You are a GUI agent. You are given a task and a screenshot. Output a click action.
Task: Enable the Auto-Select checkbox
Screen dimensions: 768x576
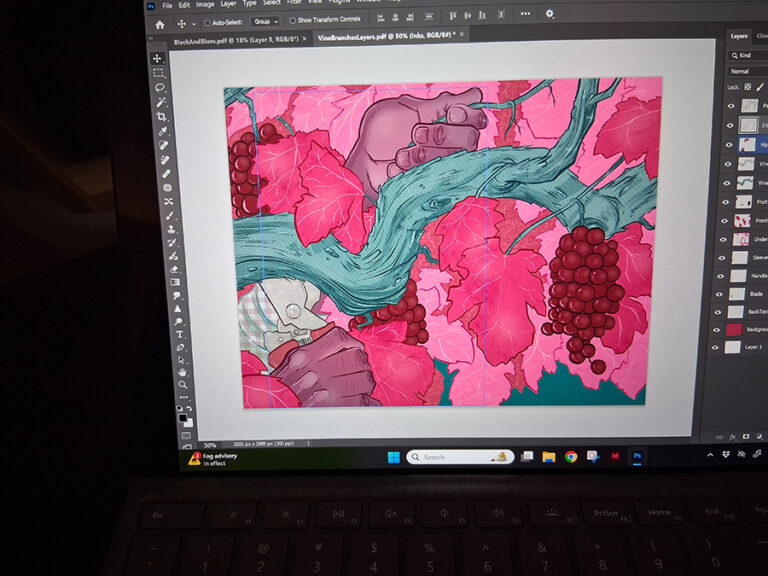pos(207,22)
